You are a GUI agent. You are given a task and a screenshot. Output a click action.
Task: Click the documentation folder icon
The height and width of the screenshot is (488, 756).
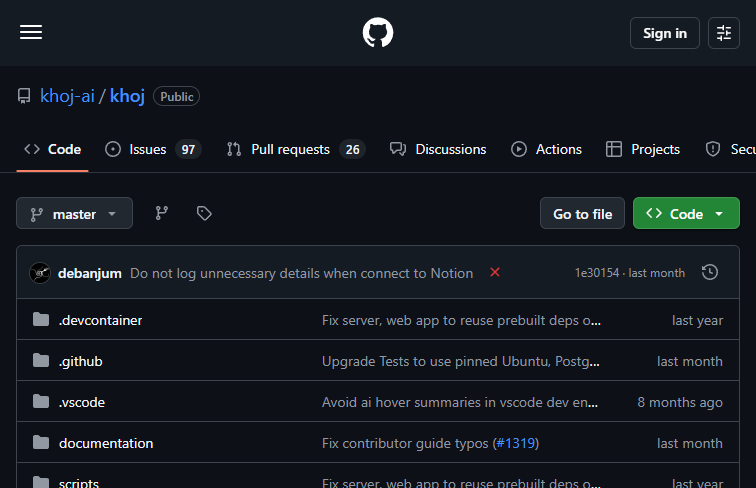[41, 442]
